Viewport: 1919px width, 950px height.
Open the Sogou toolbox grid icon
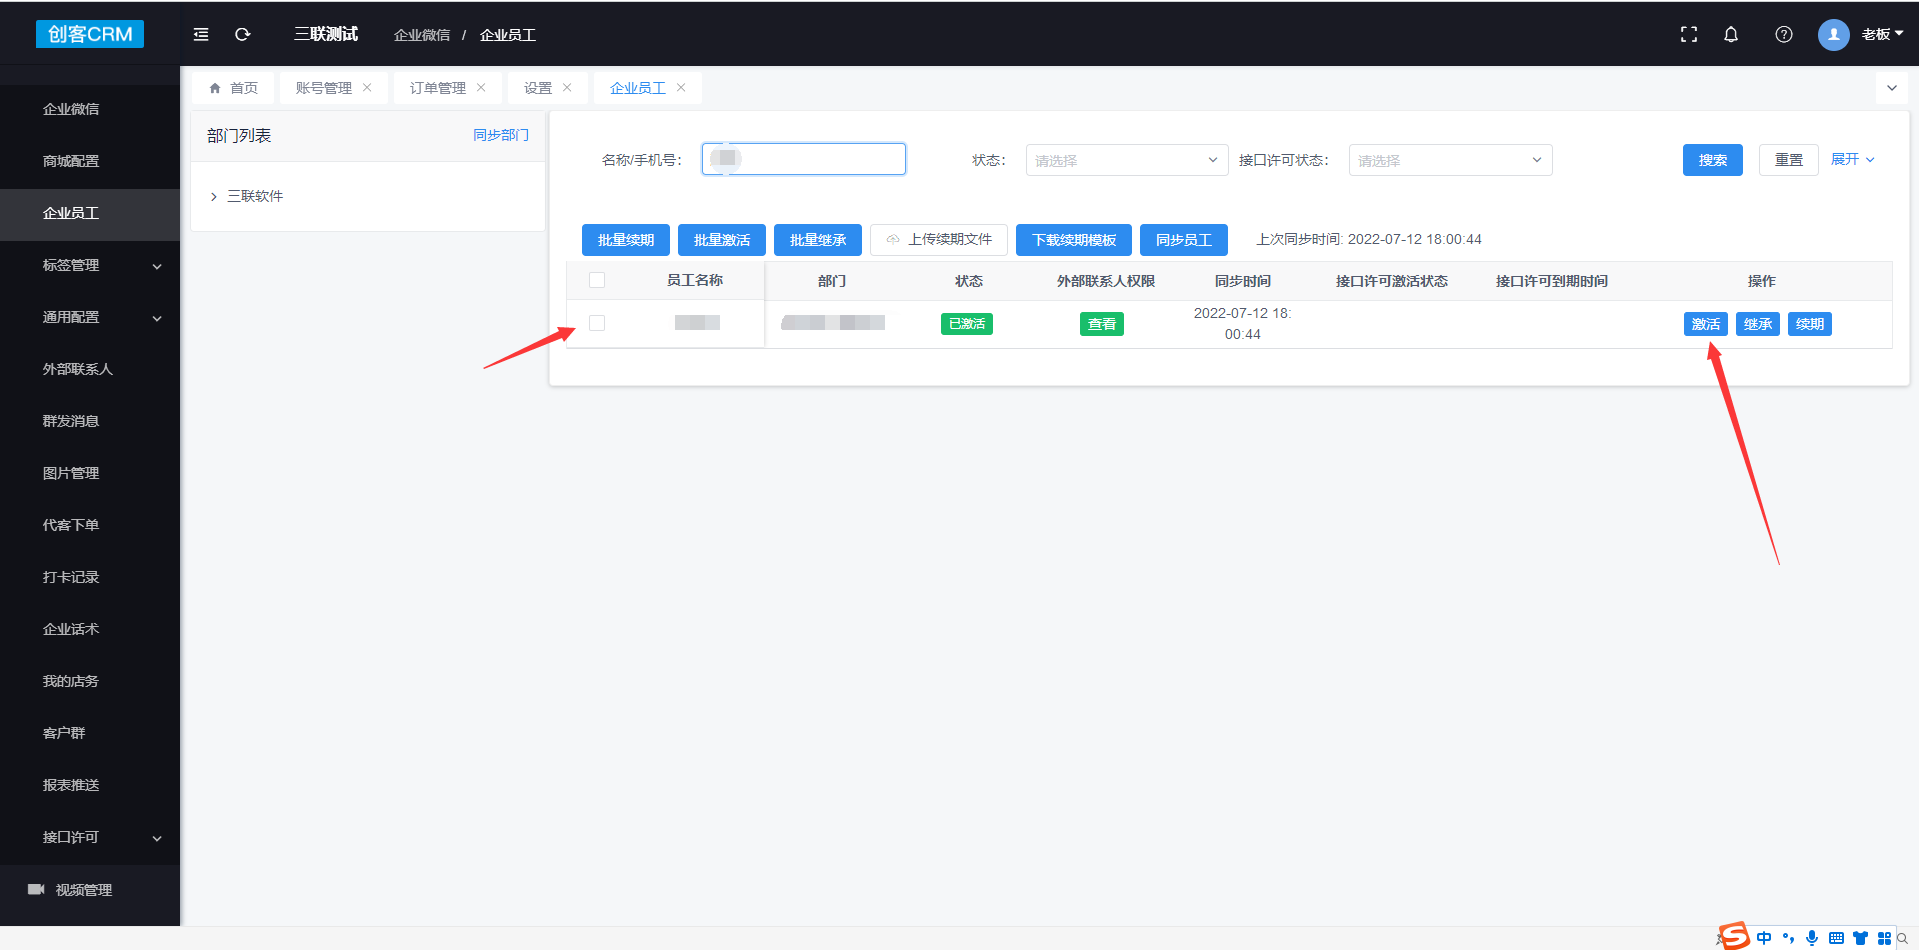point(1884,938)
